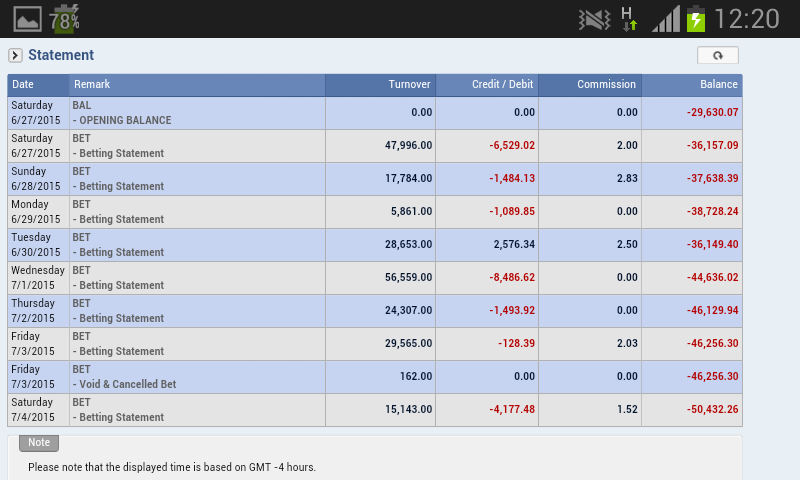
Task: Select the OPENING BALANCE row
Action: pyautogui.click(x=374, y=113)
